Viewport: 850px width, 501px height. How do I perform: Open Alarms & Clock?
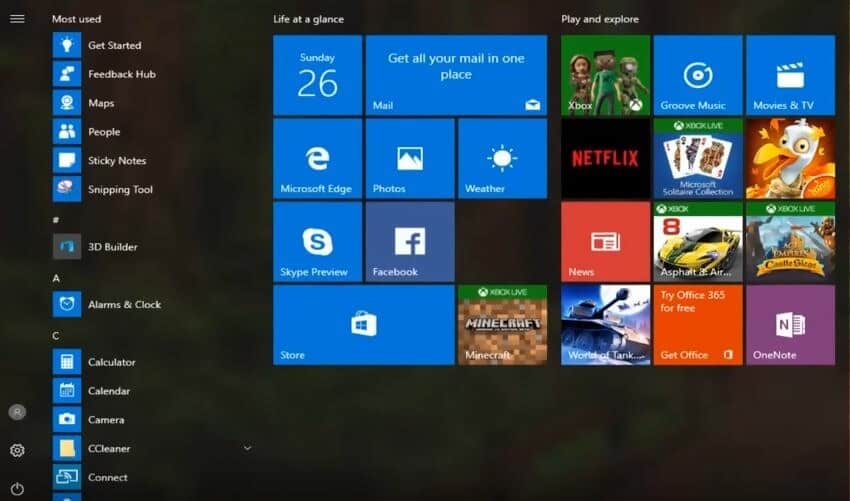tap(154, 304)
